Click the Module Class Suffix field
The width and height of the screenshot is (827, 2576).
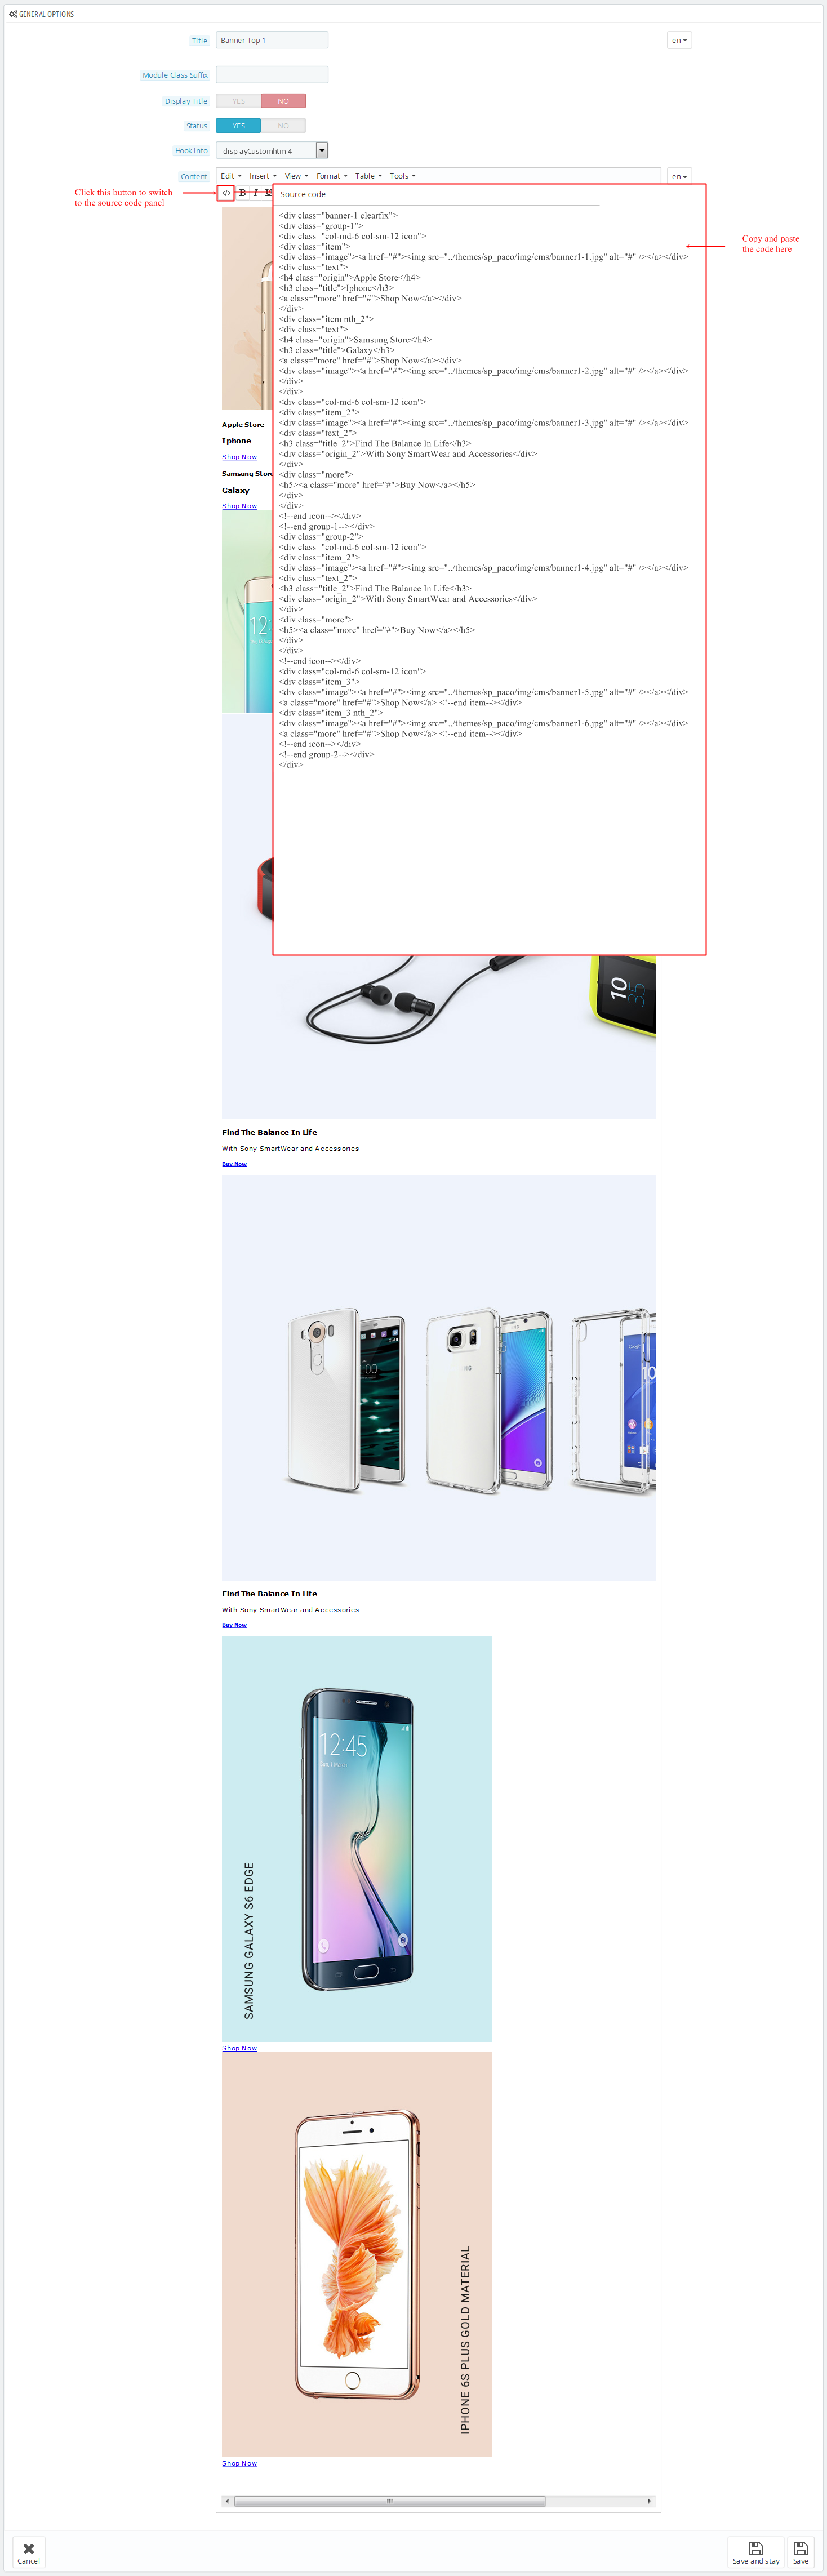(x=272, y=74)
